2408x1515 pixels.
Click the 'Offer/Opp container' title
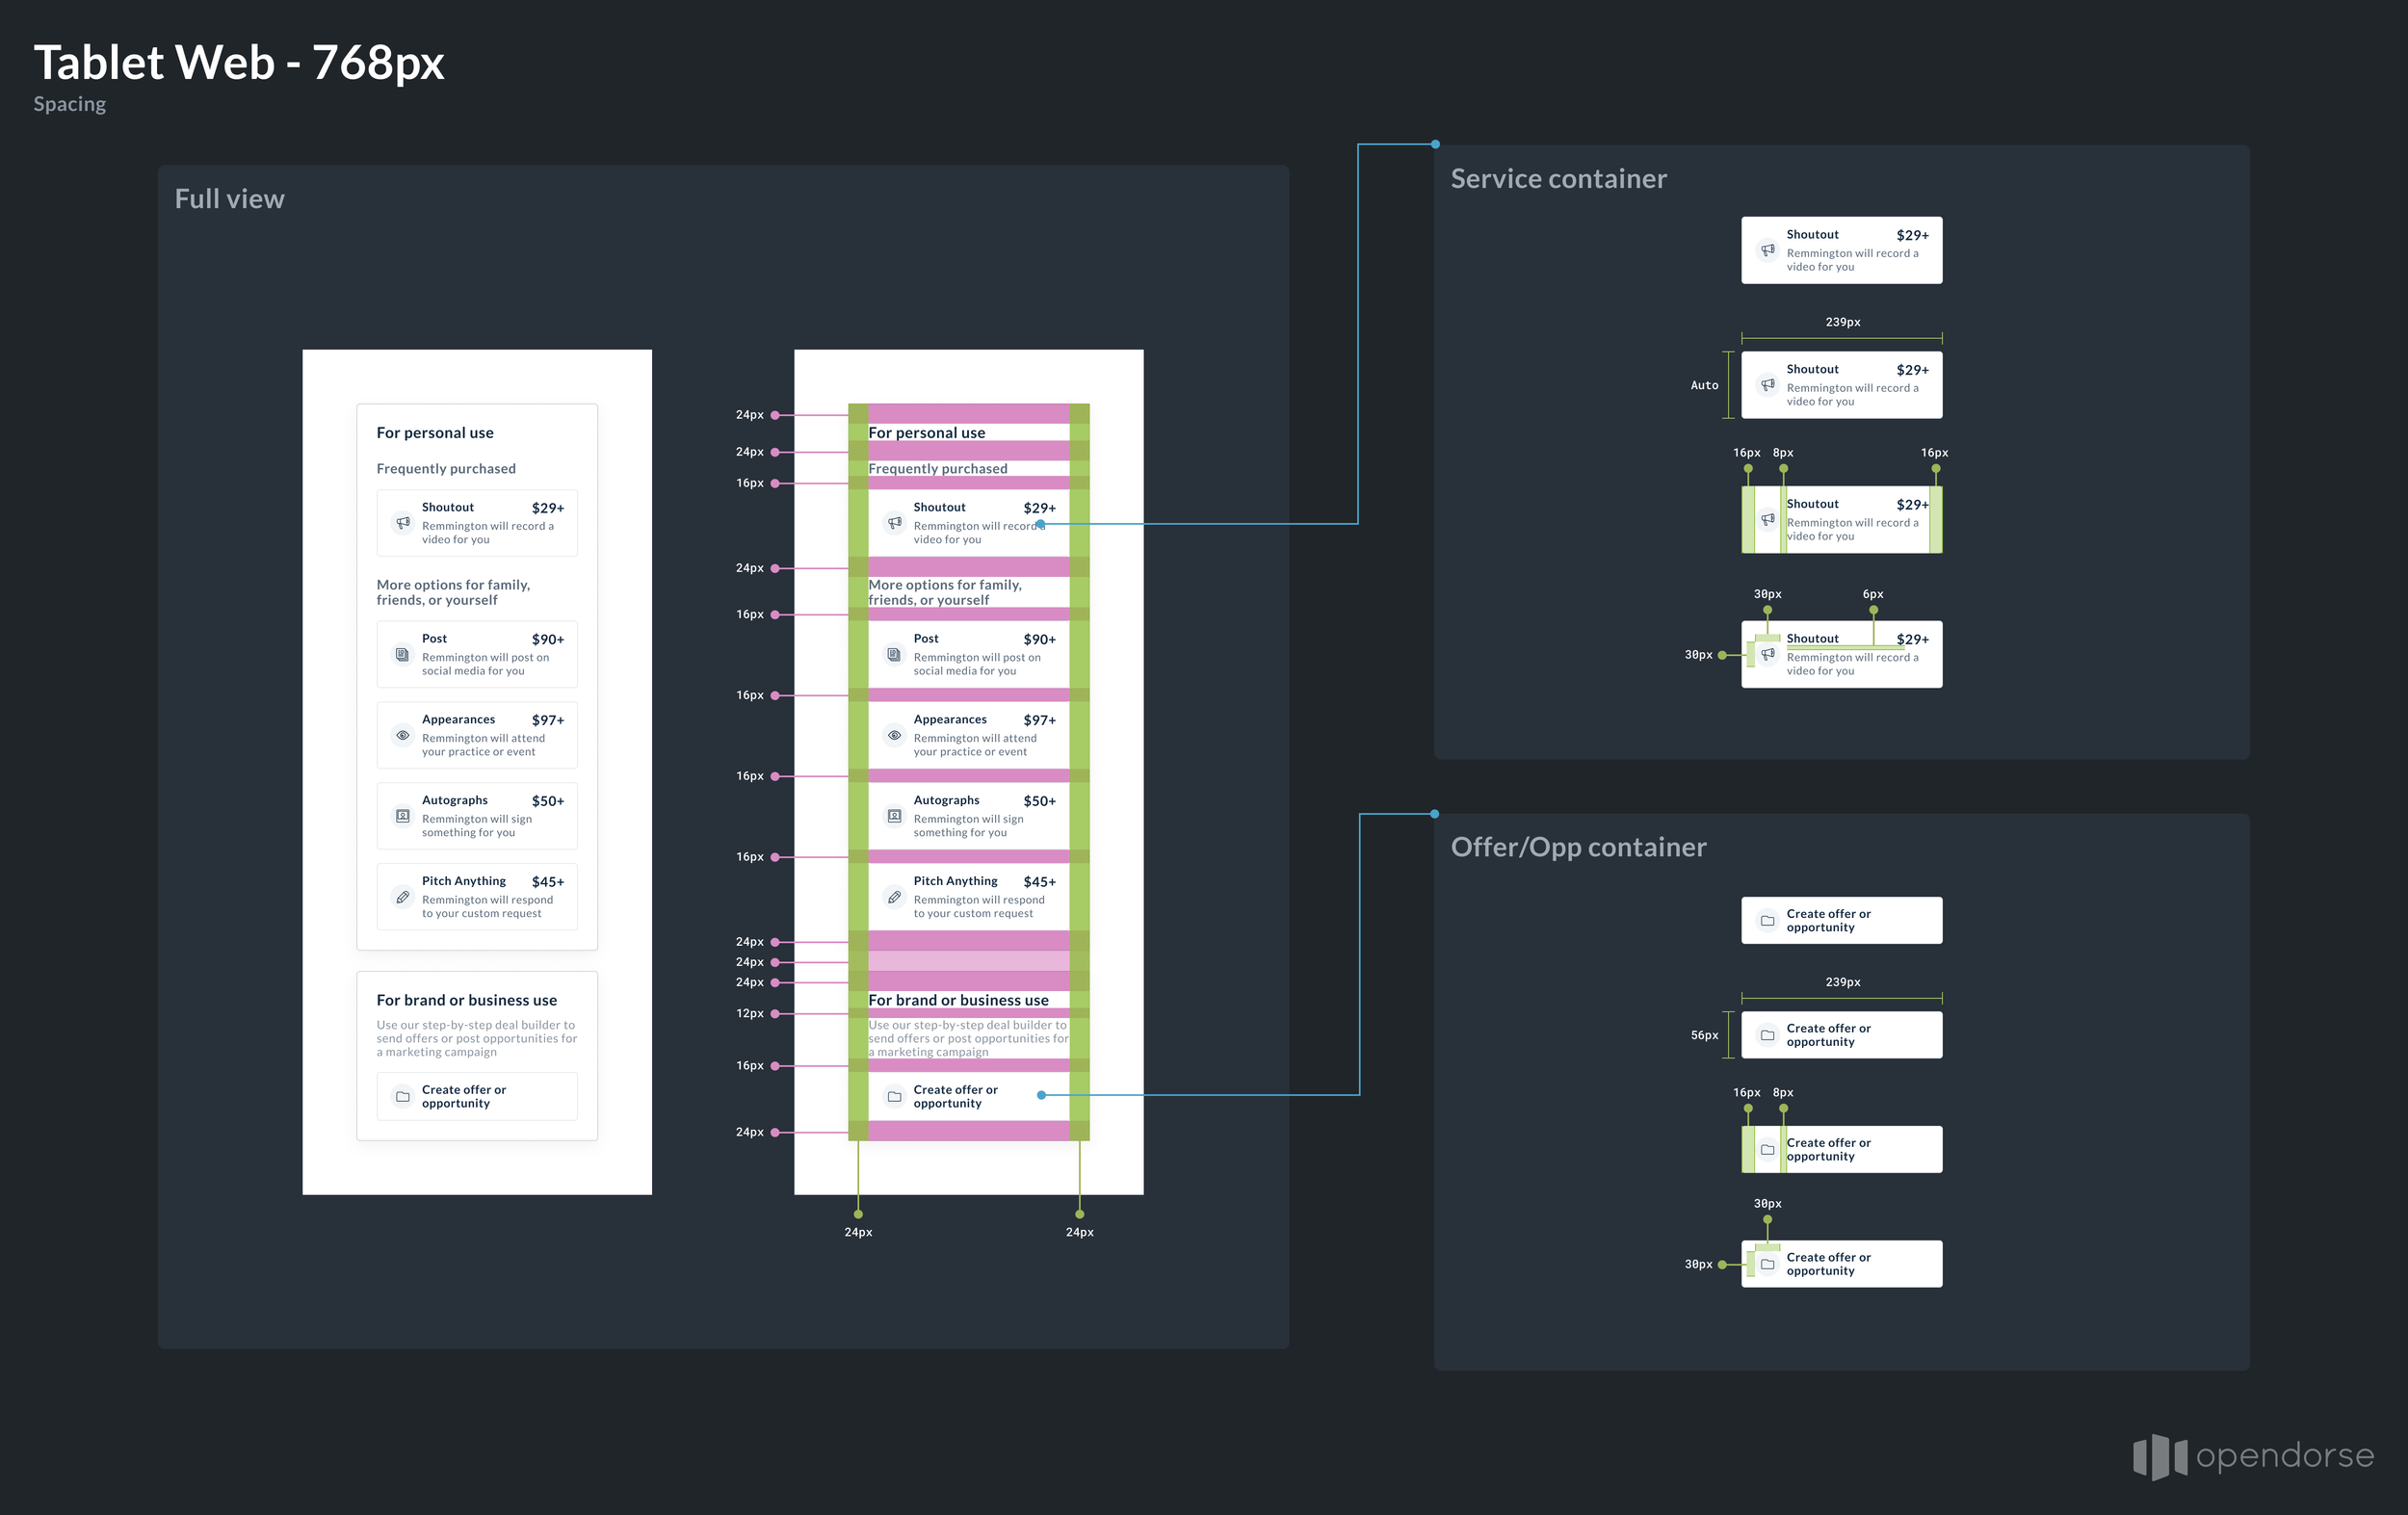1578,847
